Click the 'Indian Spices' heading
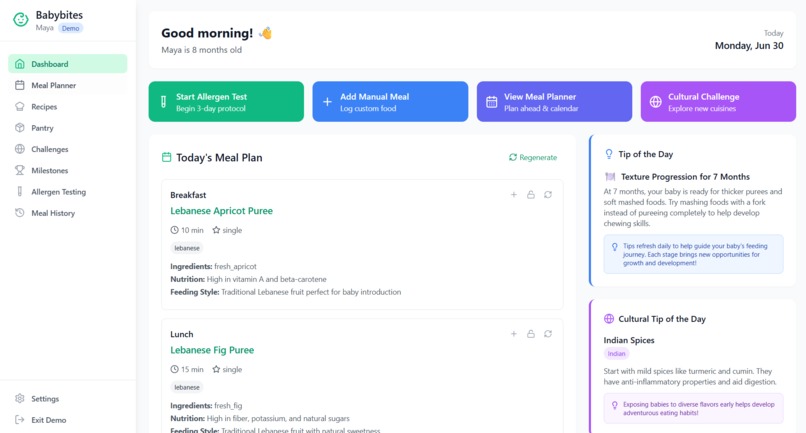The height and width of the screenshot is (433, 806). (x=629, y=340)
